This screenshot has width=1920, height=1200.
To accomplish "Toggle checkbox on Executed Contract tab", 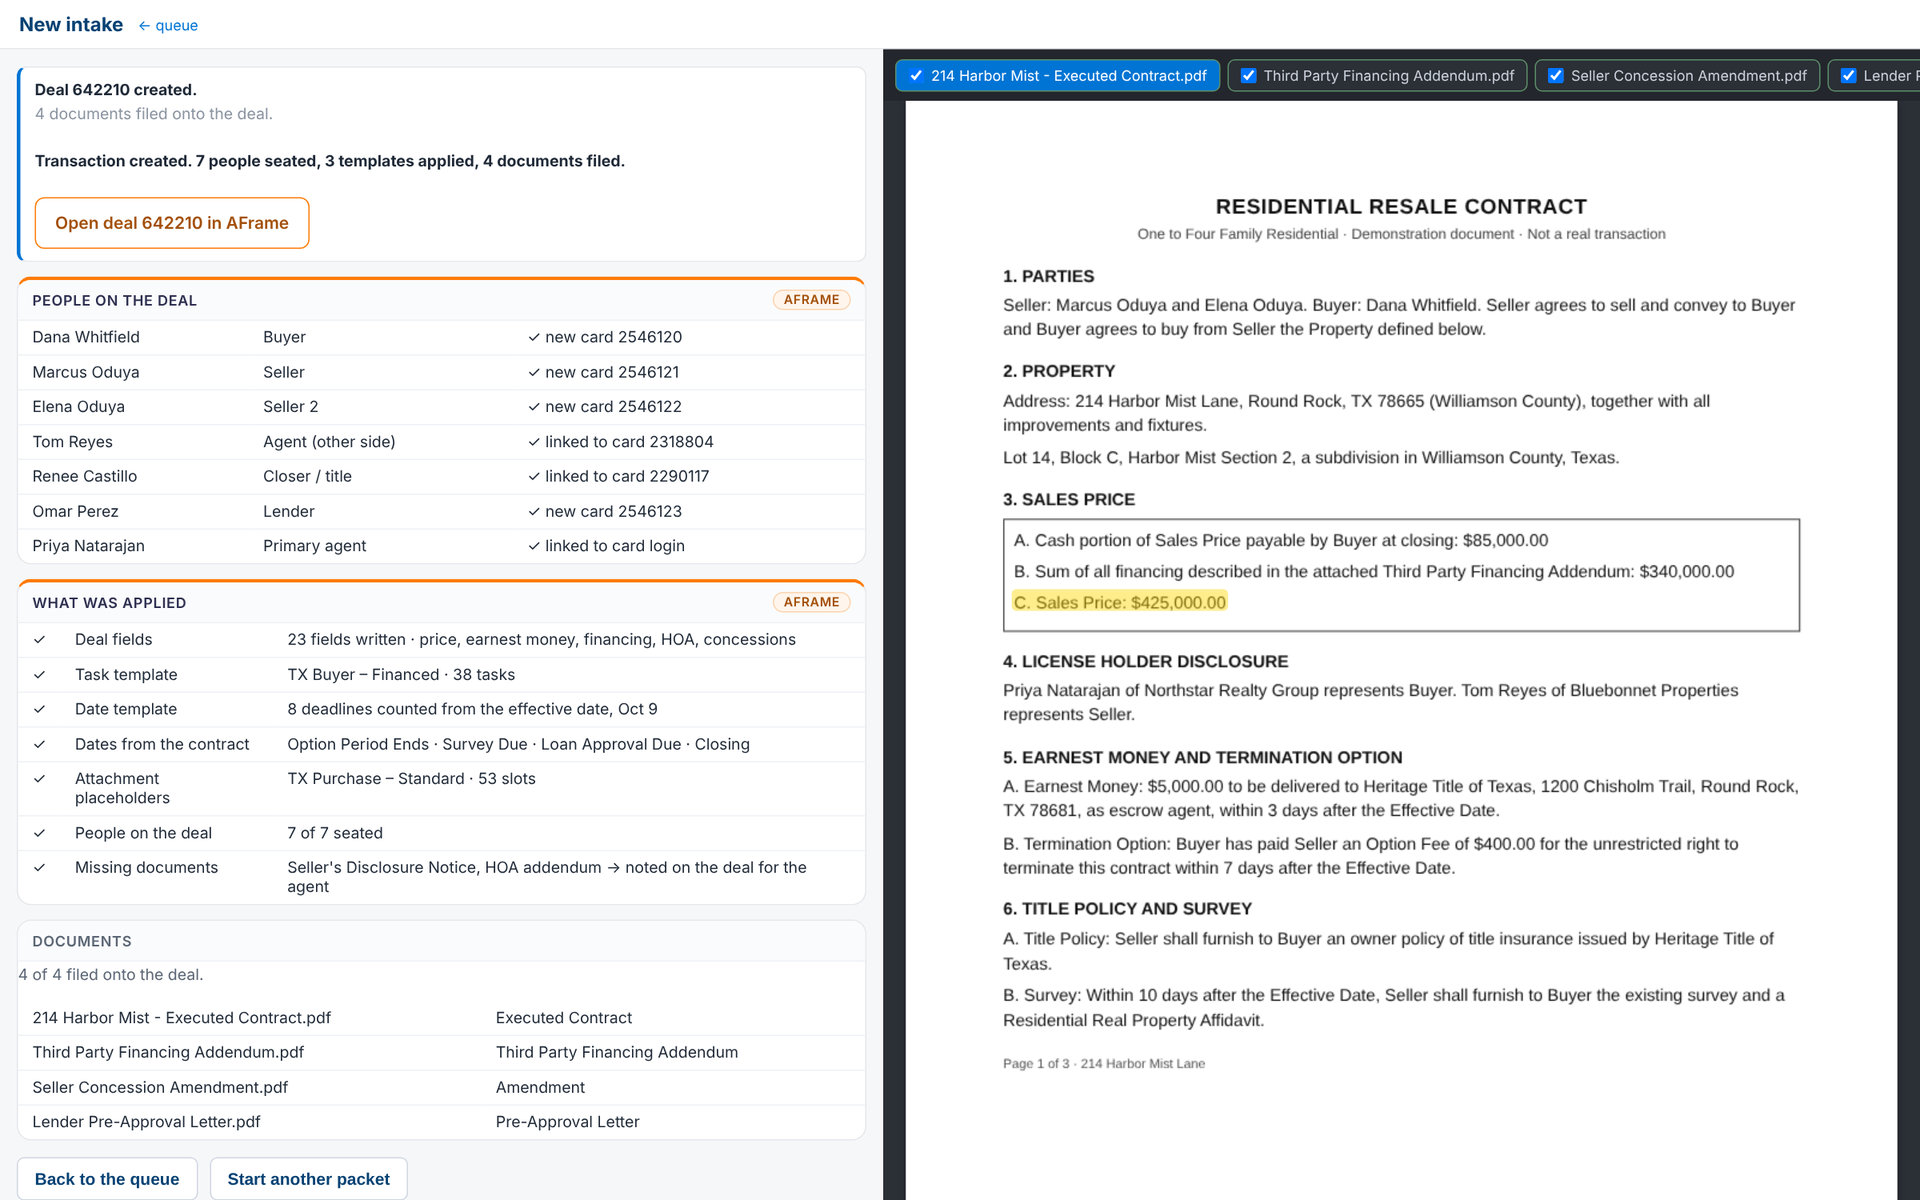I will (916, 76).
